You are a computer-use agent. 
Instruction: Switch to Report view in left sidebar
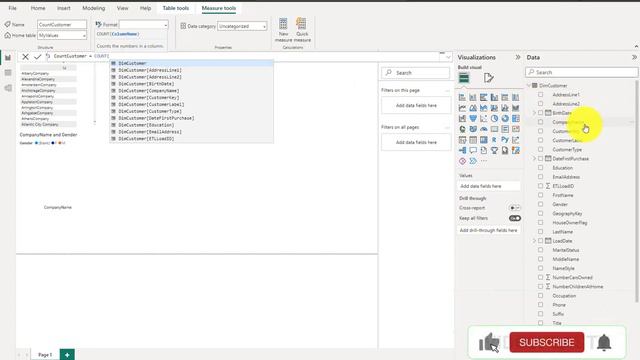8,58
